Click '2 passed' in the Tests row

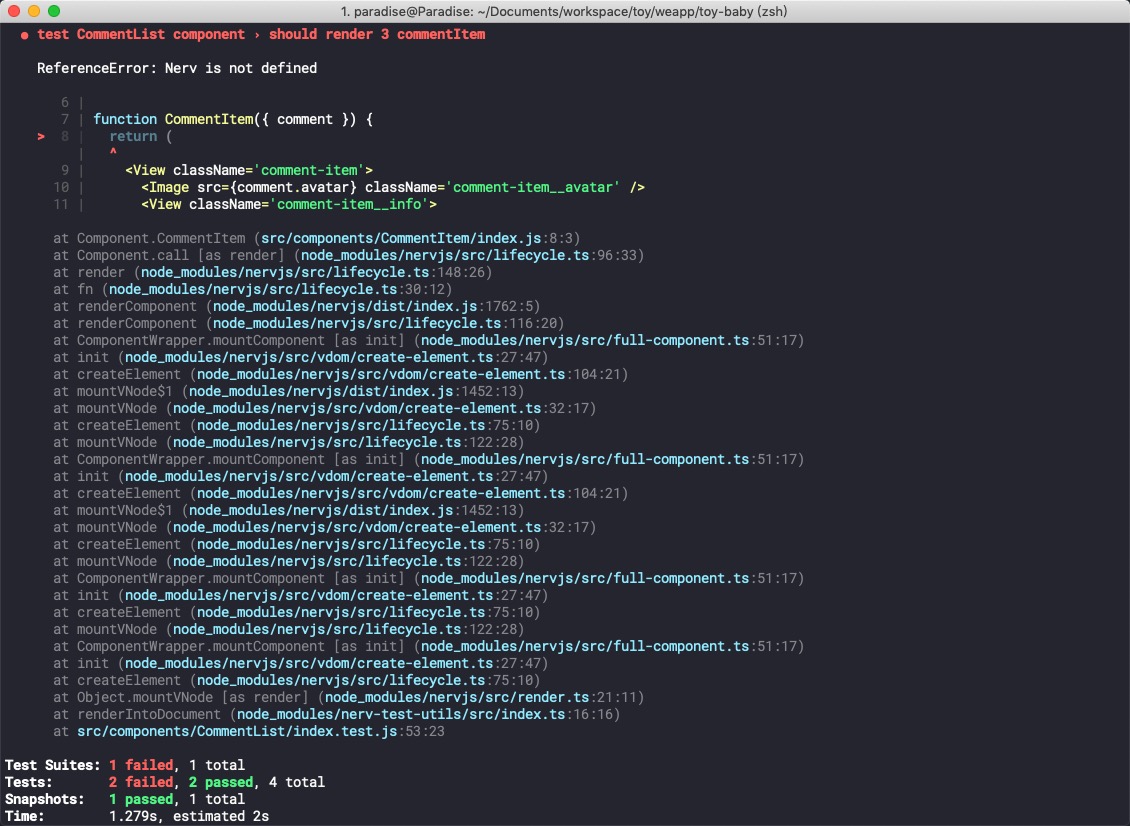221,782
